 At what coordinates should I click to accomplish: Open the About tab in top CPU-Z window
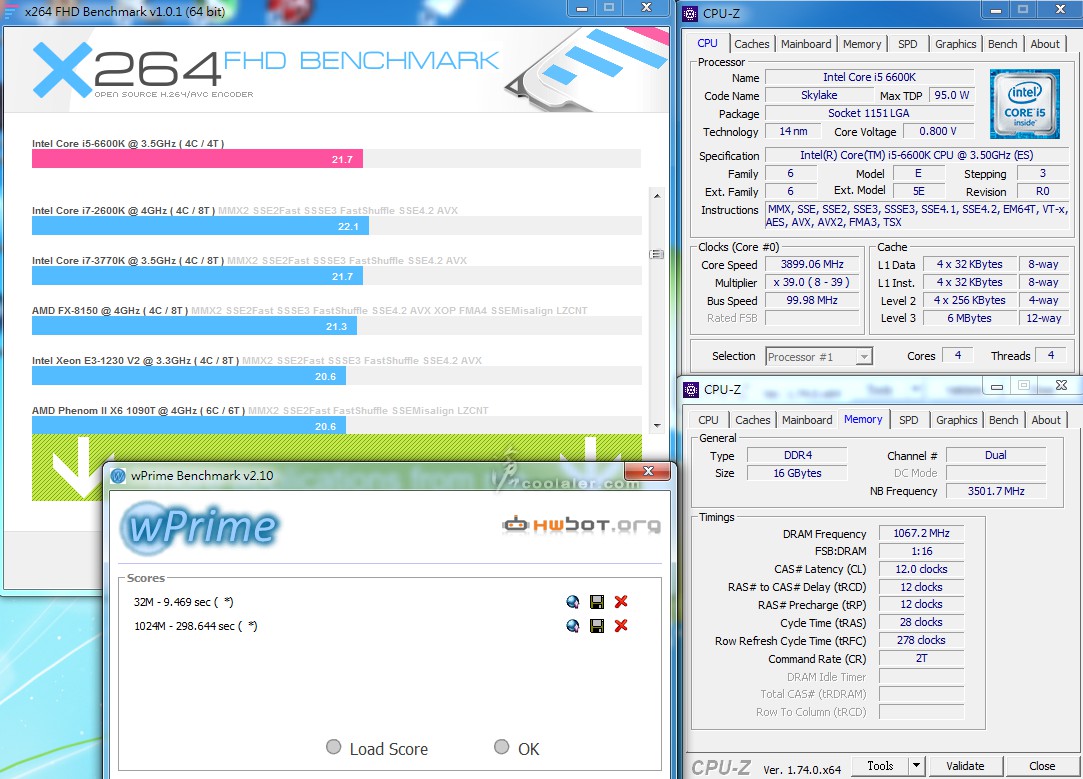[x=1045, y=44]
